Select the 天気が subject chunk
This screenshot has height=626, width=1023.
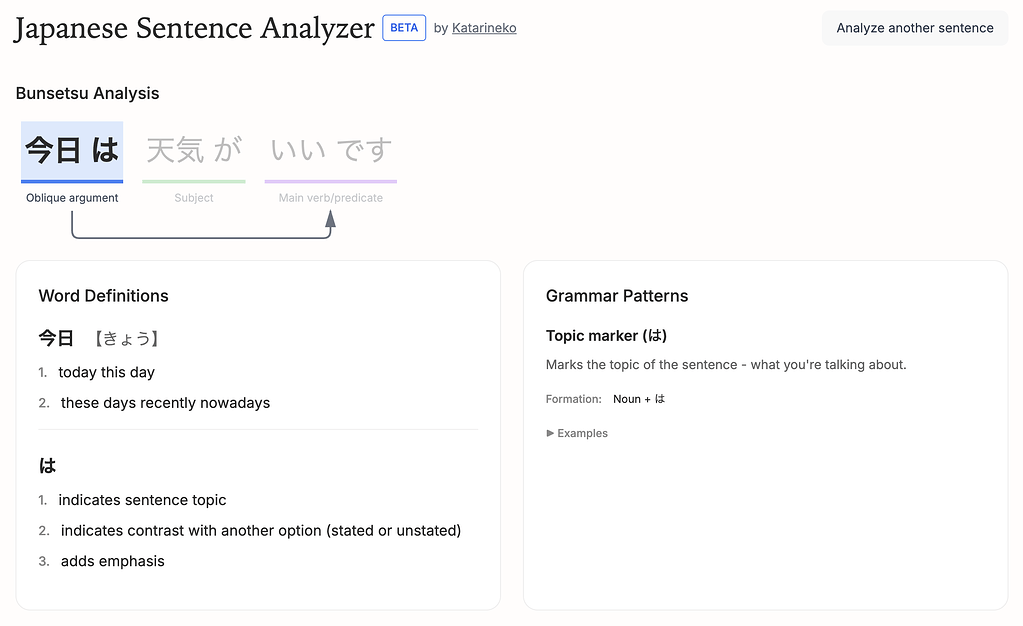point(193,149)
